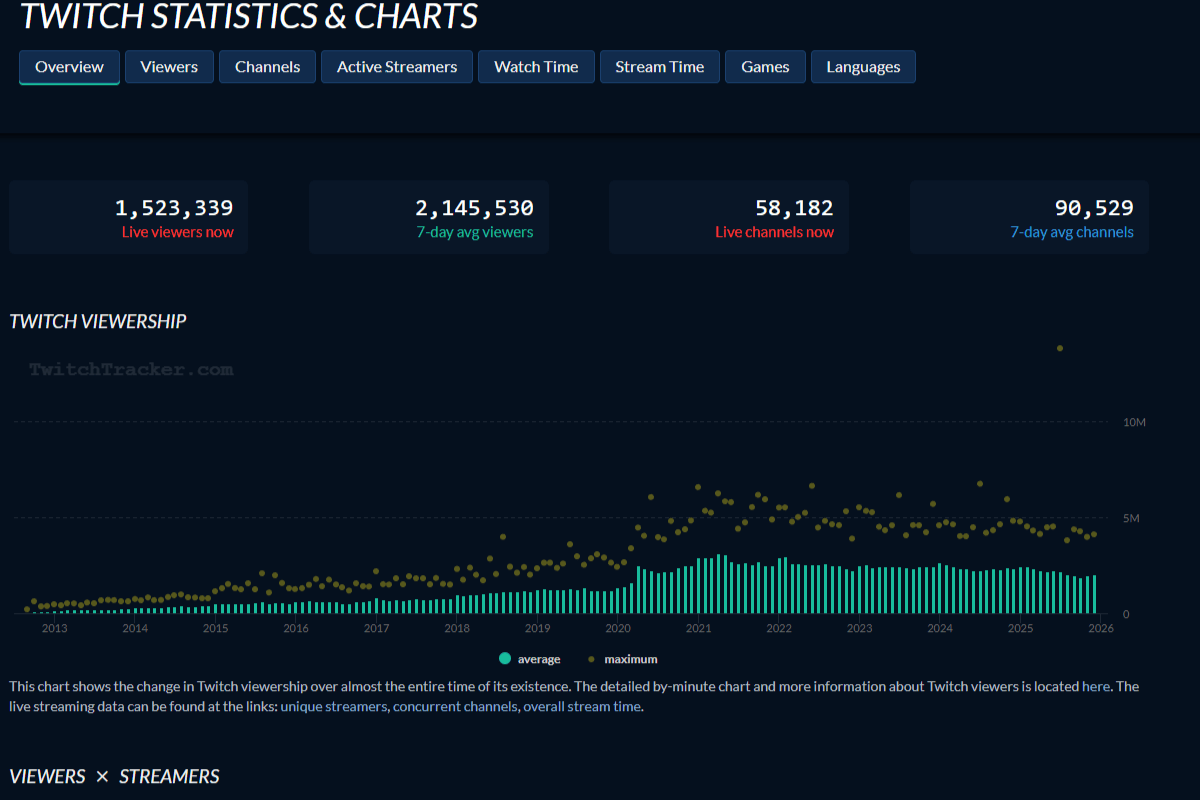Follow the 'here' link for viewer details

(1095, 686)
